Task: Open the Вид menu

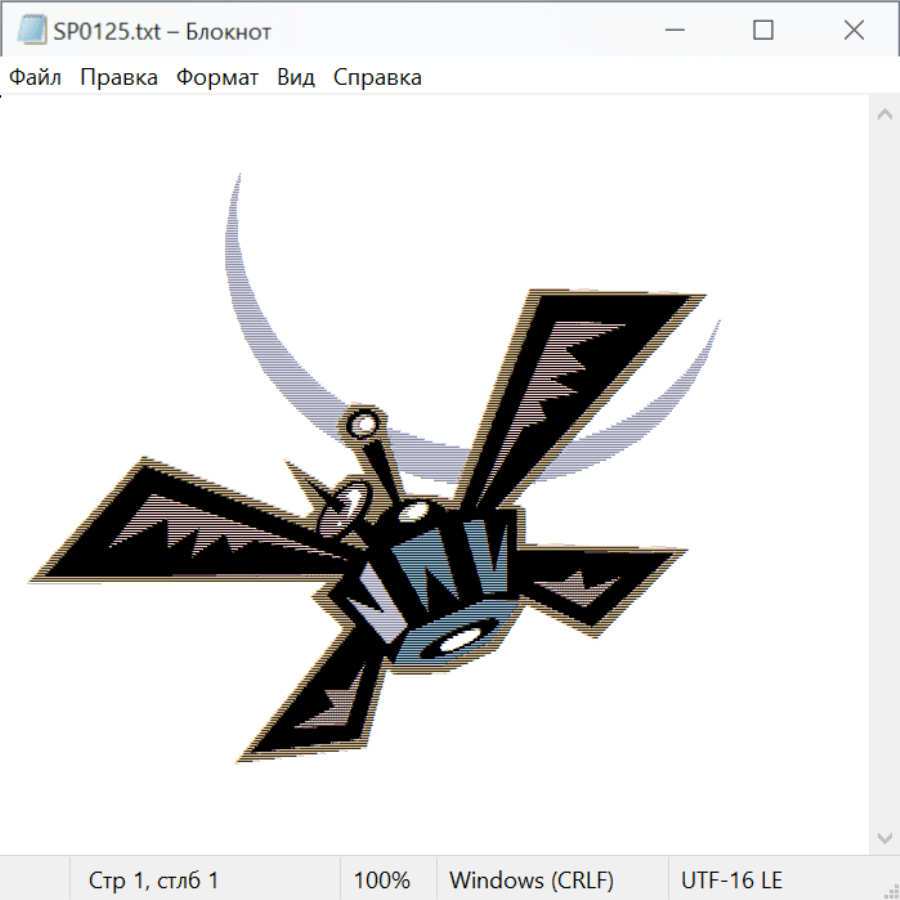Action: [296, 78]
